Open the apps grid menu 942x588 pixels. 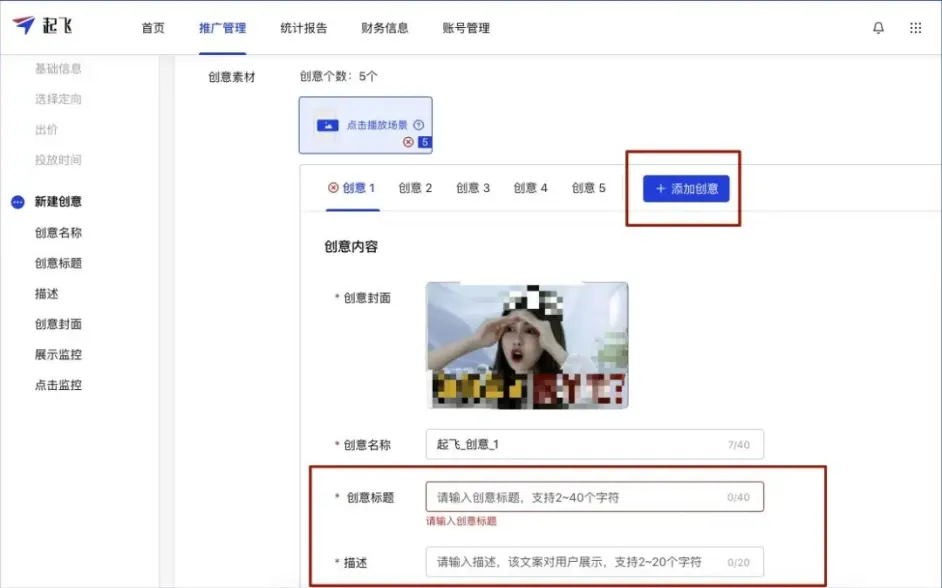click(x=915, y=28)
